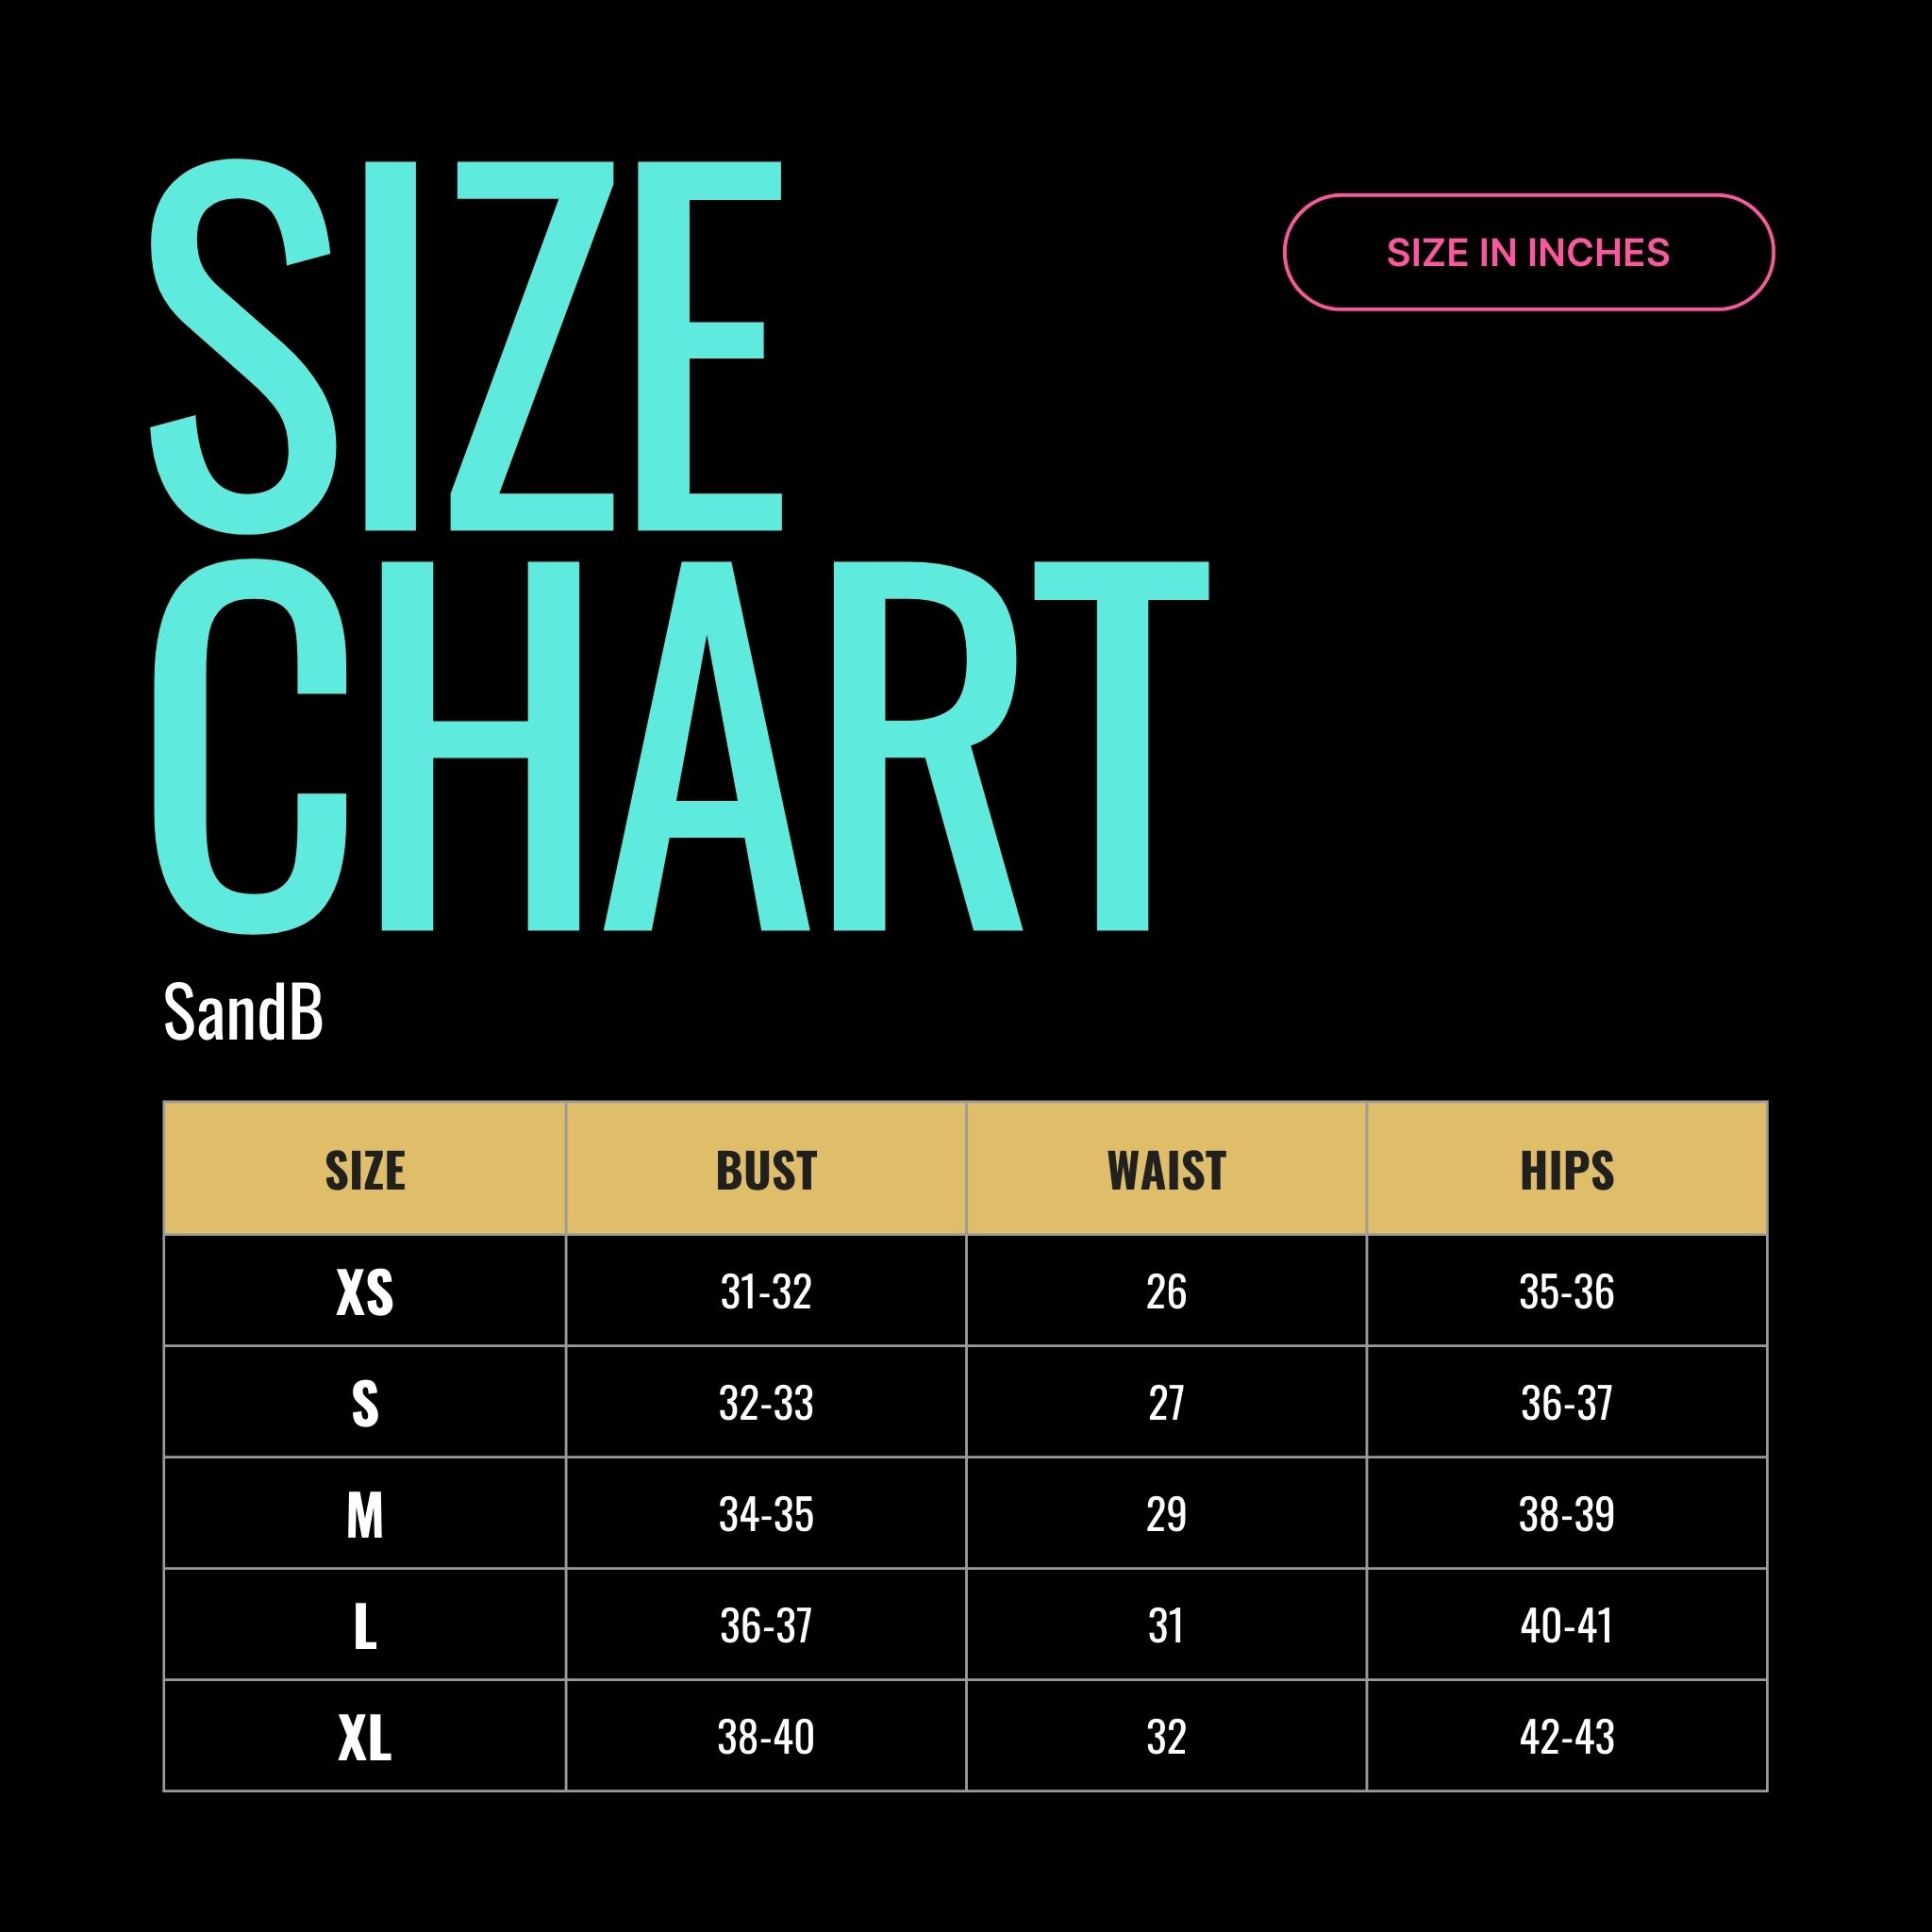This screenshot has height=1932, width=1932.
Task: Click the SandB brand name text
Action: coord(243,1012)
